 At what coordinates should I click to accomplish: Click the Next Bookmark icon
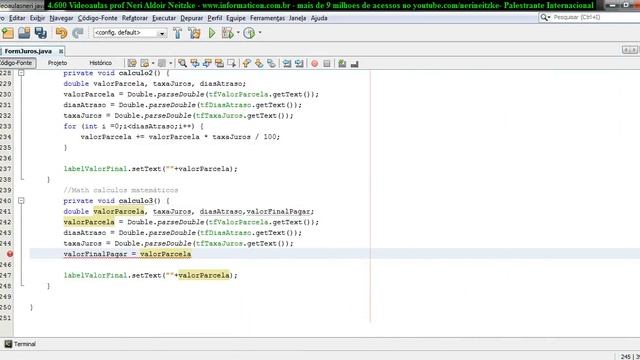pos(259,63)
